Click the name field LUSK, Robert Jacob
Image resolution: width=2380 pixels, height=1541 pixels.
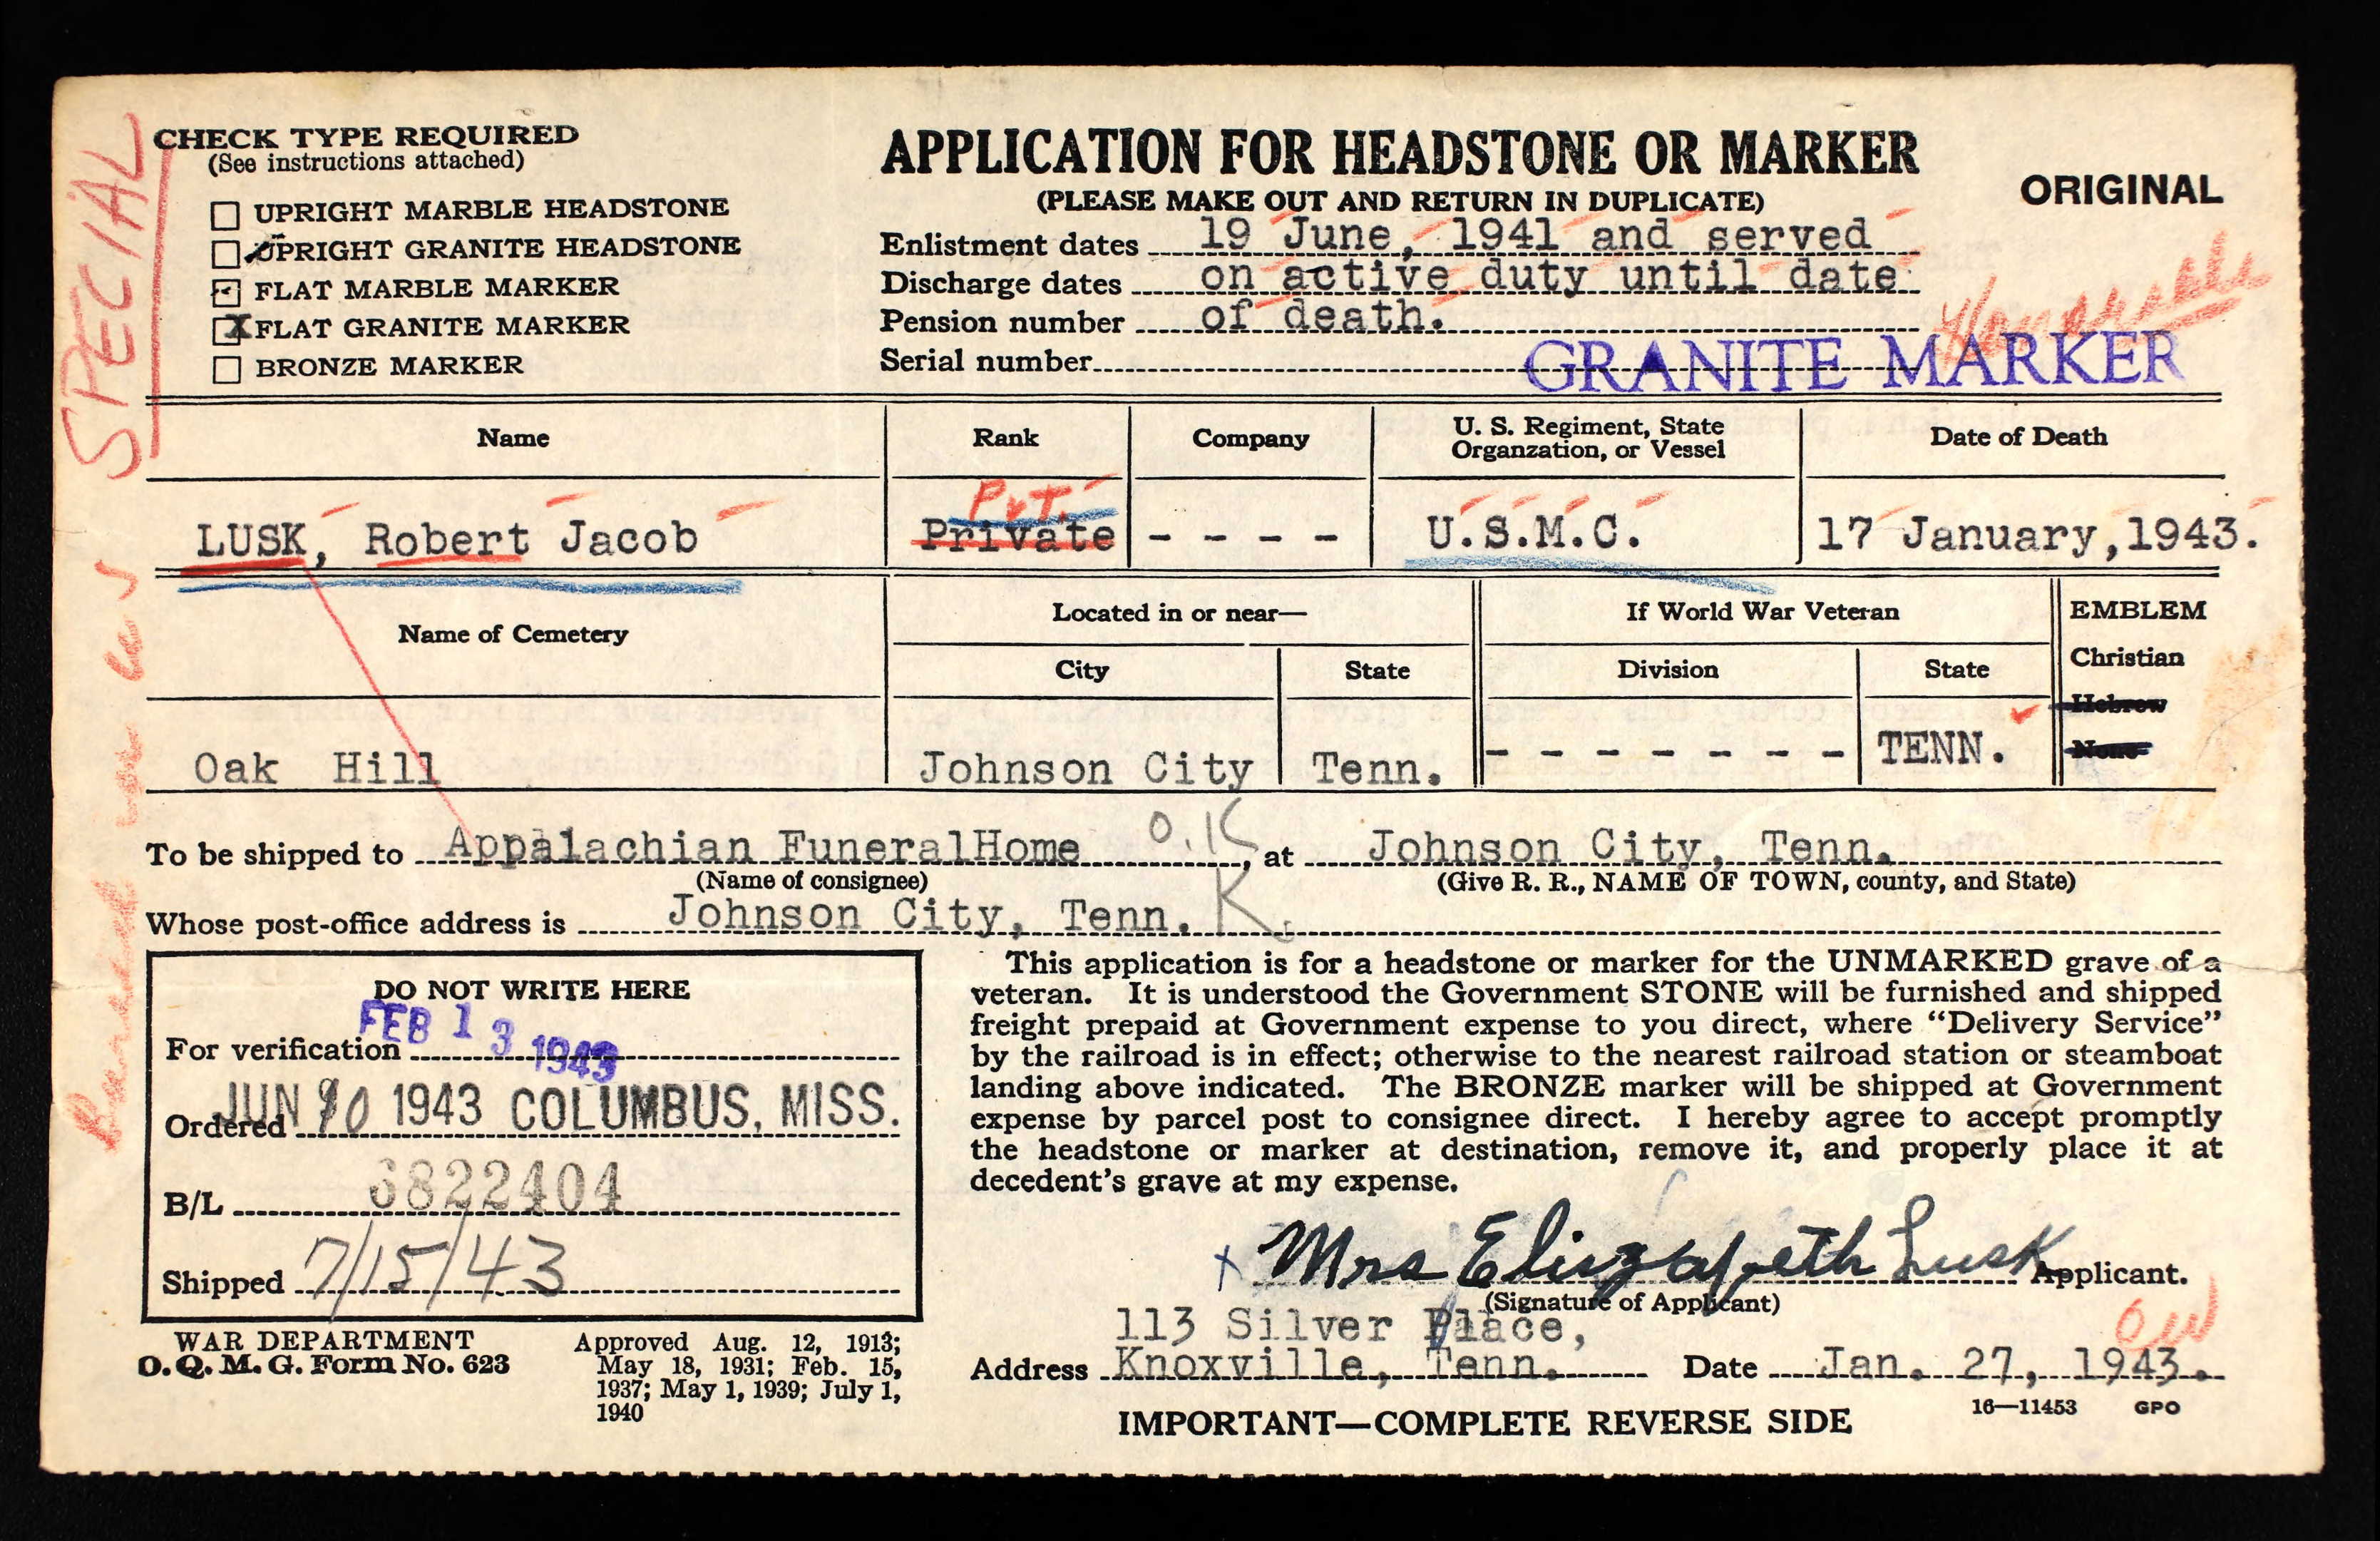pyautogui.click(x=446, y=540)
